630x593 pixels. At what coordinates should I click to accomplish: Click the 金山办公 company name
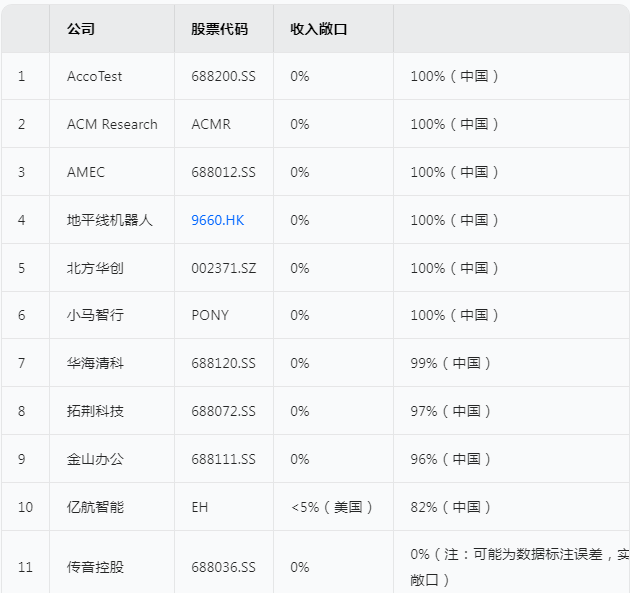[x=96, y=459]
